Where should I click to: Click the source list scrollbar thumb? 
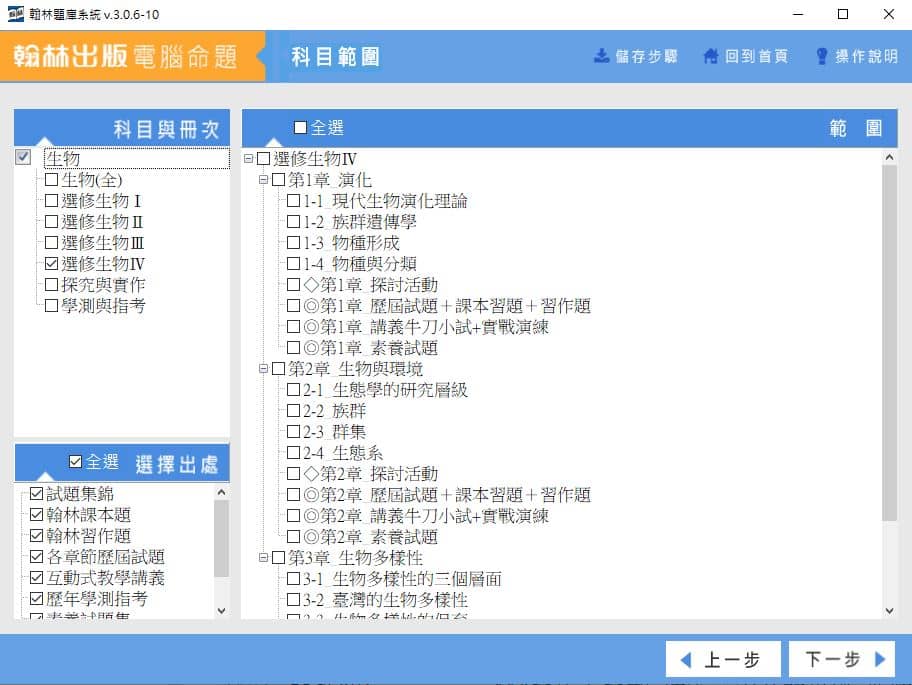coord(222,538)
